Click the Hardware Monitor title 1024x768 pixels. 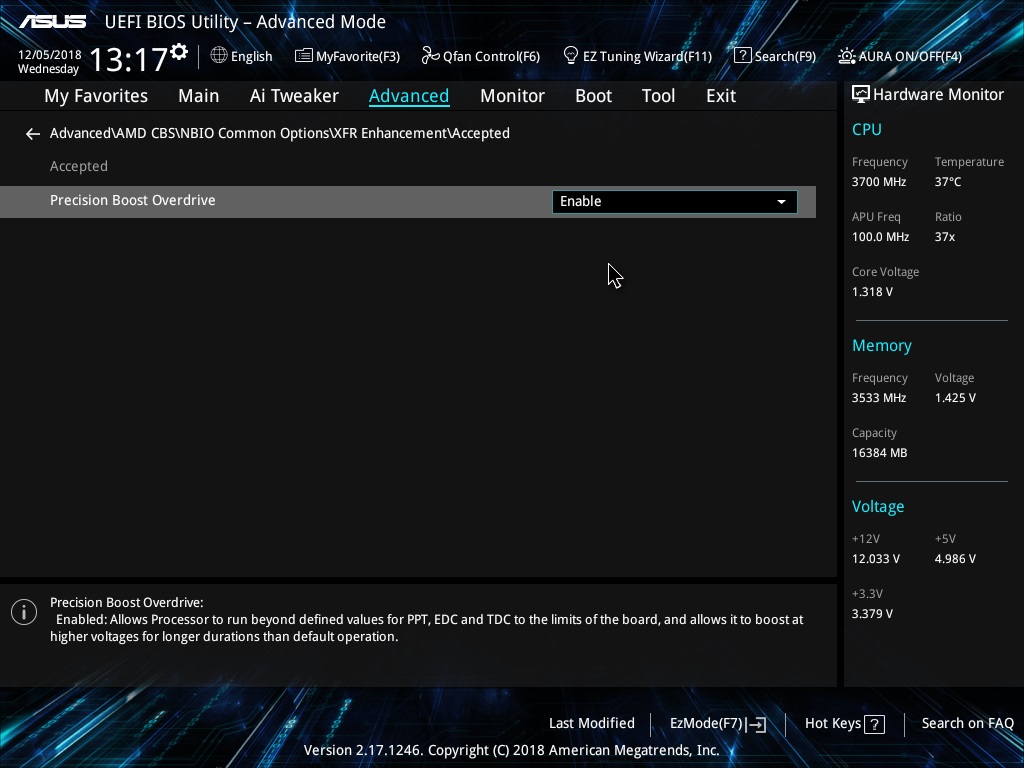pyautogui.click(x=938, y=95)
